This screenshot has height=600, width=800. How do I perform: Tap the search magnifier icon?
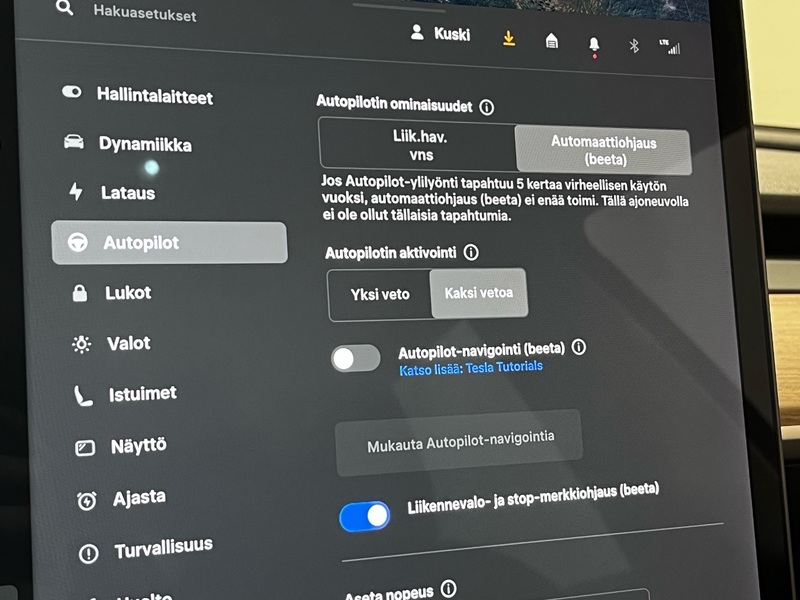[x=64, y=8]
